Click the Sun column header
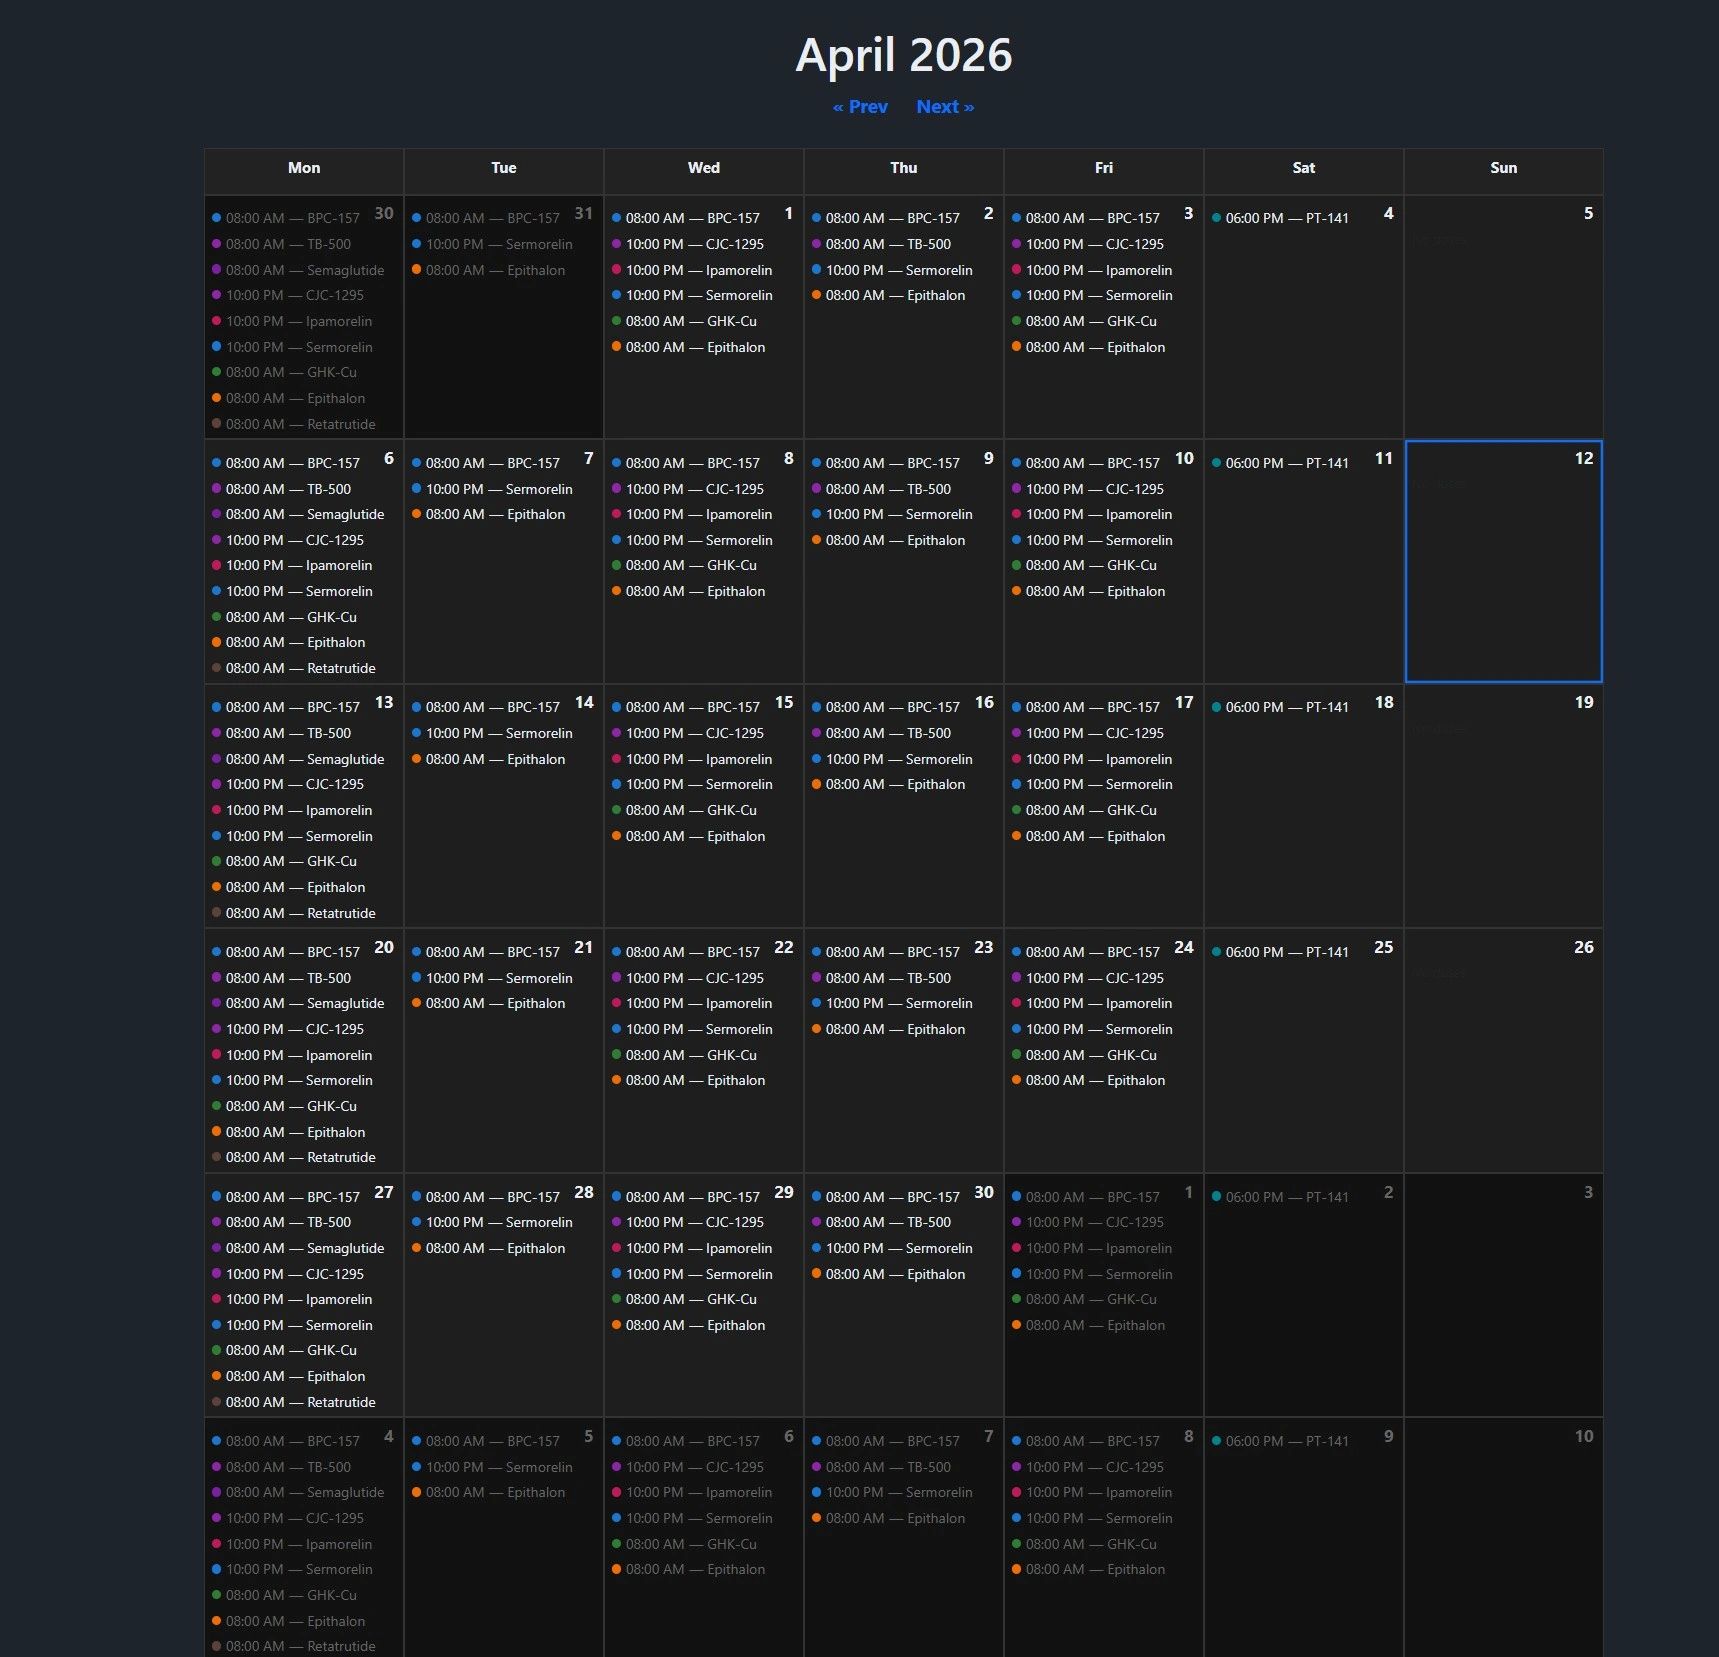 (1503, 168)
